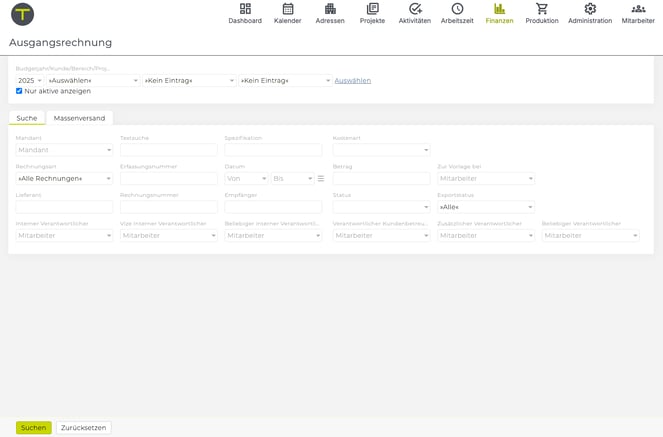Open the Arbeitszeit clock icon
This screenshot has height=437, width=663.
tap(457, 9)
